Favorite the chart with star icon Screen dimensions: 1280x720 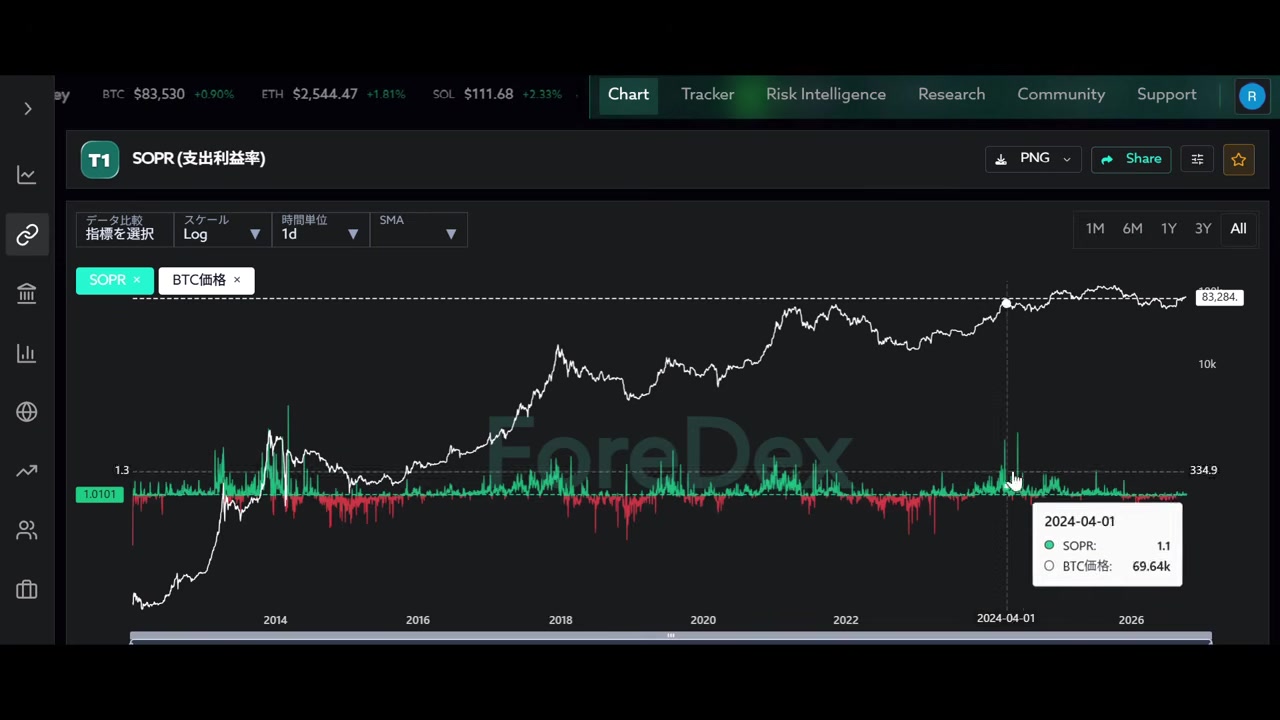coord(1239,159)
